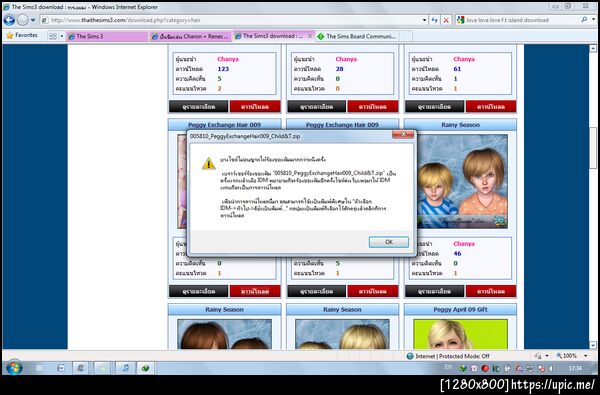Click the page scrollbar up arrow

click(593, 48)
